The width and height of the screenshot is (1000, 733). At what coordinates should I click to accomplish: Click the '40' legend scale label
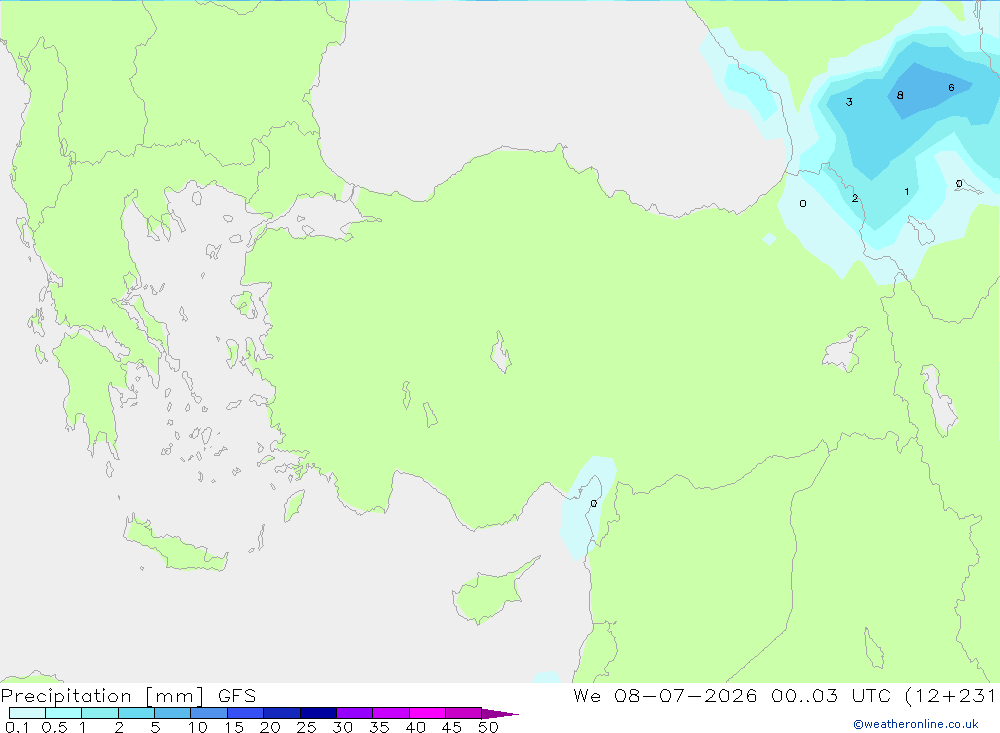[x=415, y=727]
